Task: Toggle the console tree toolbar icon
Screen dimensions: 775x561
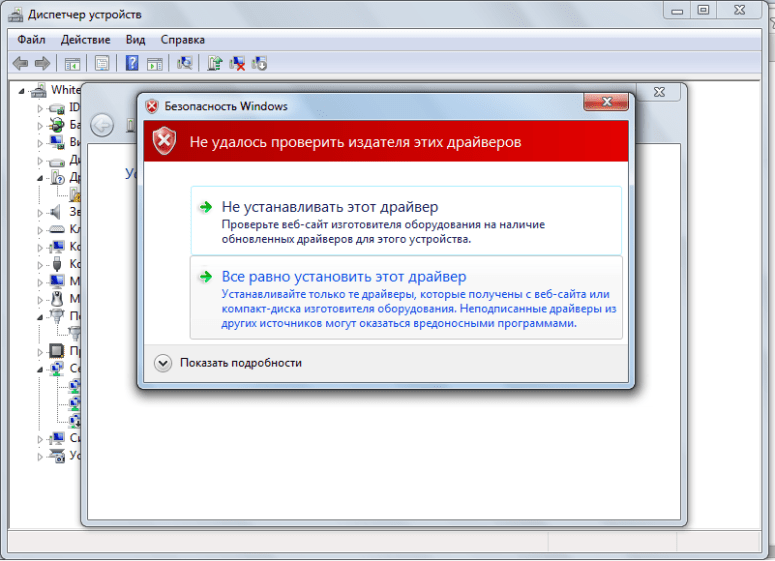Action: 72,64
